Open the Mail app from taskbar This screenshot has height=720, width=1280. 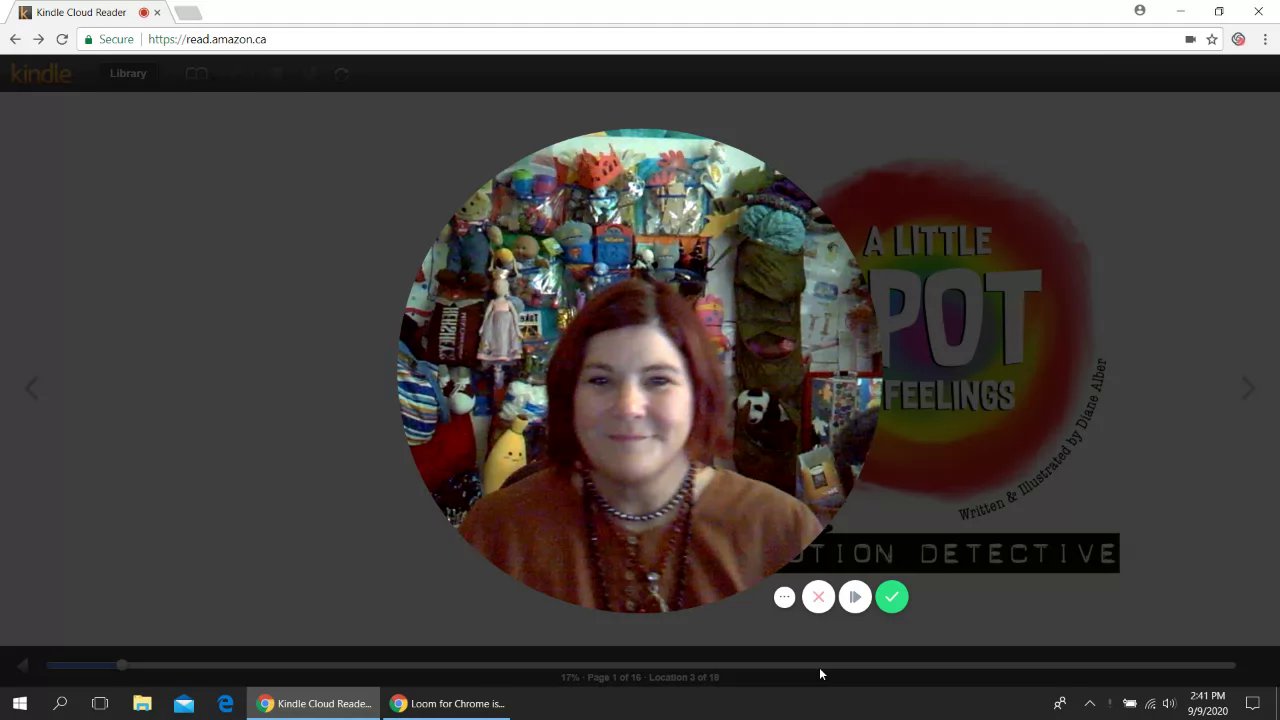point(184,703)
